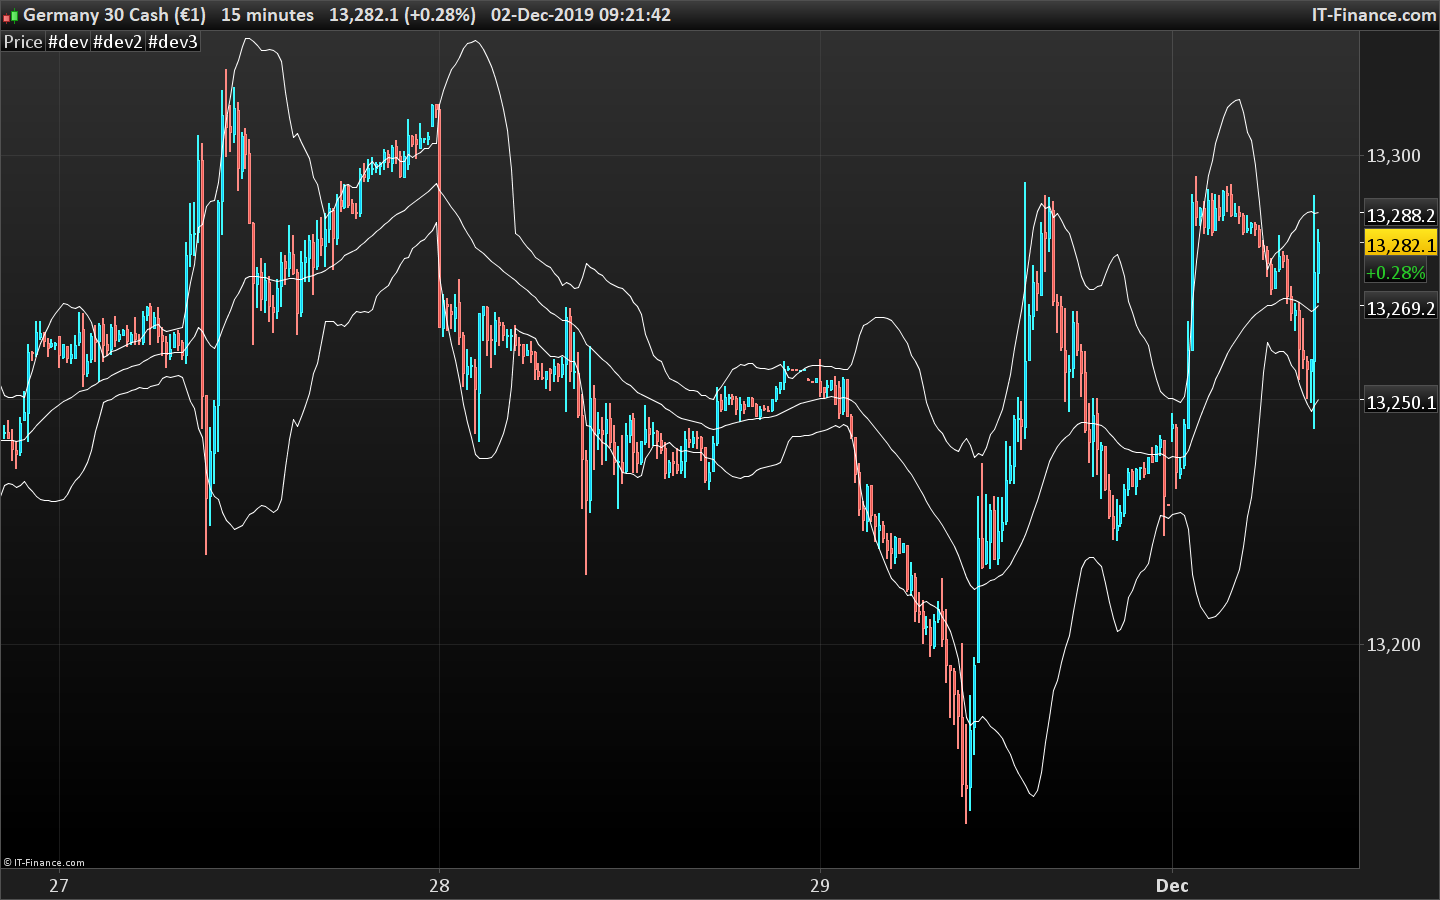Click the green +0.28% change tag
The image size is (1440, 900).
[x=1396, y=272]
